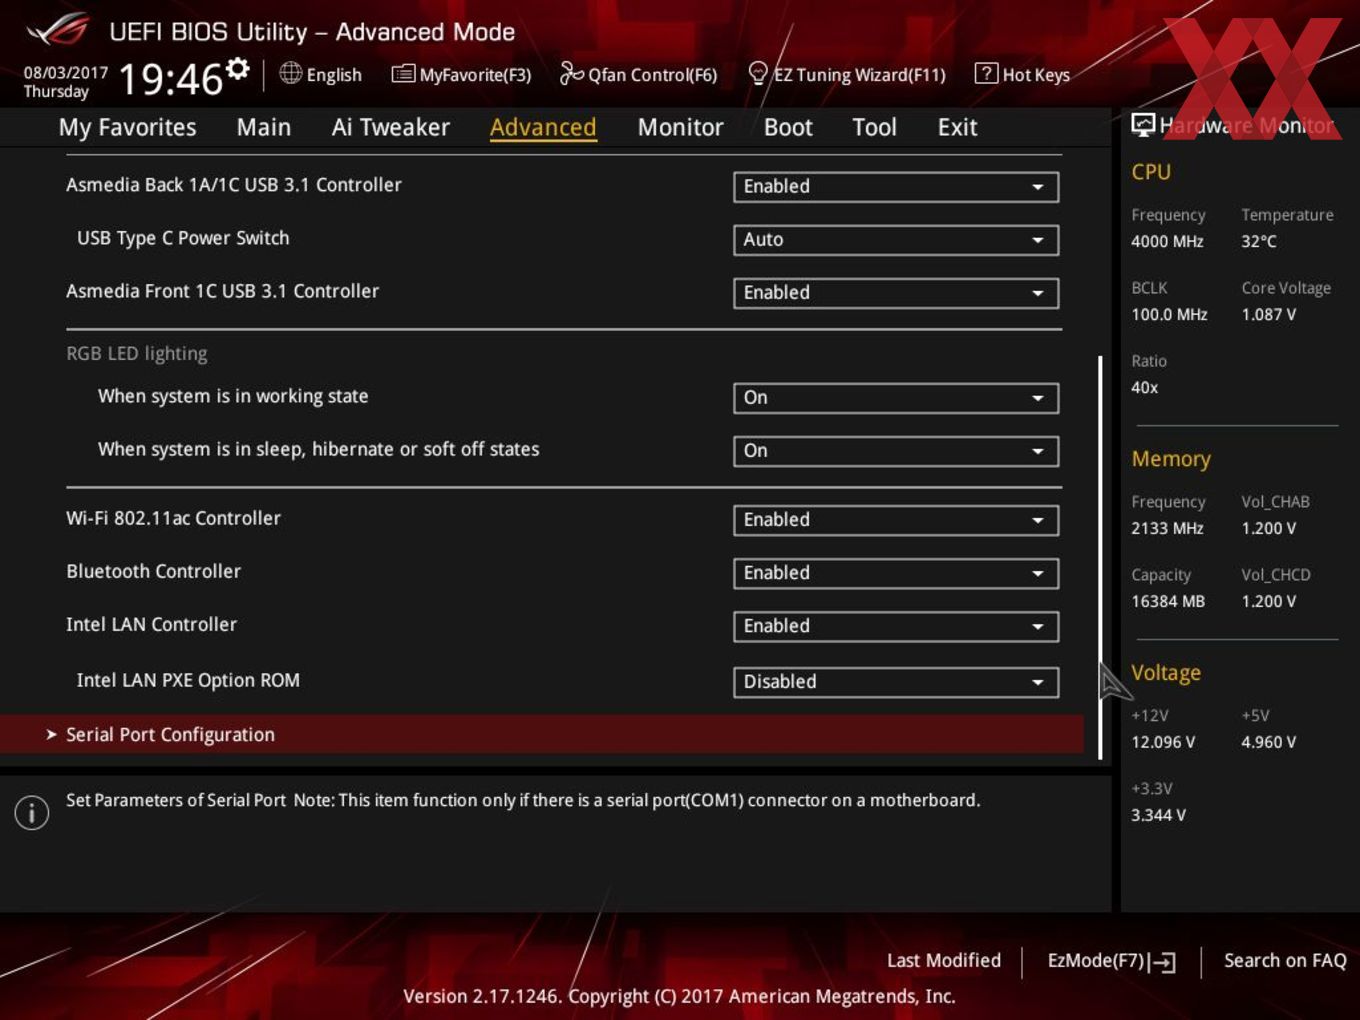Click Wi-Fi 802.11ac Controller label
This screenshot has height=1020, width=1360.
click(173, 518)
